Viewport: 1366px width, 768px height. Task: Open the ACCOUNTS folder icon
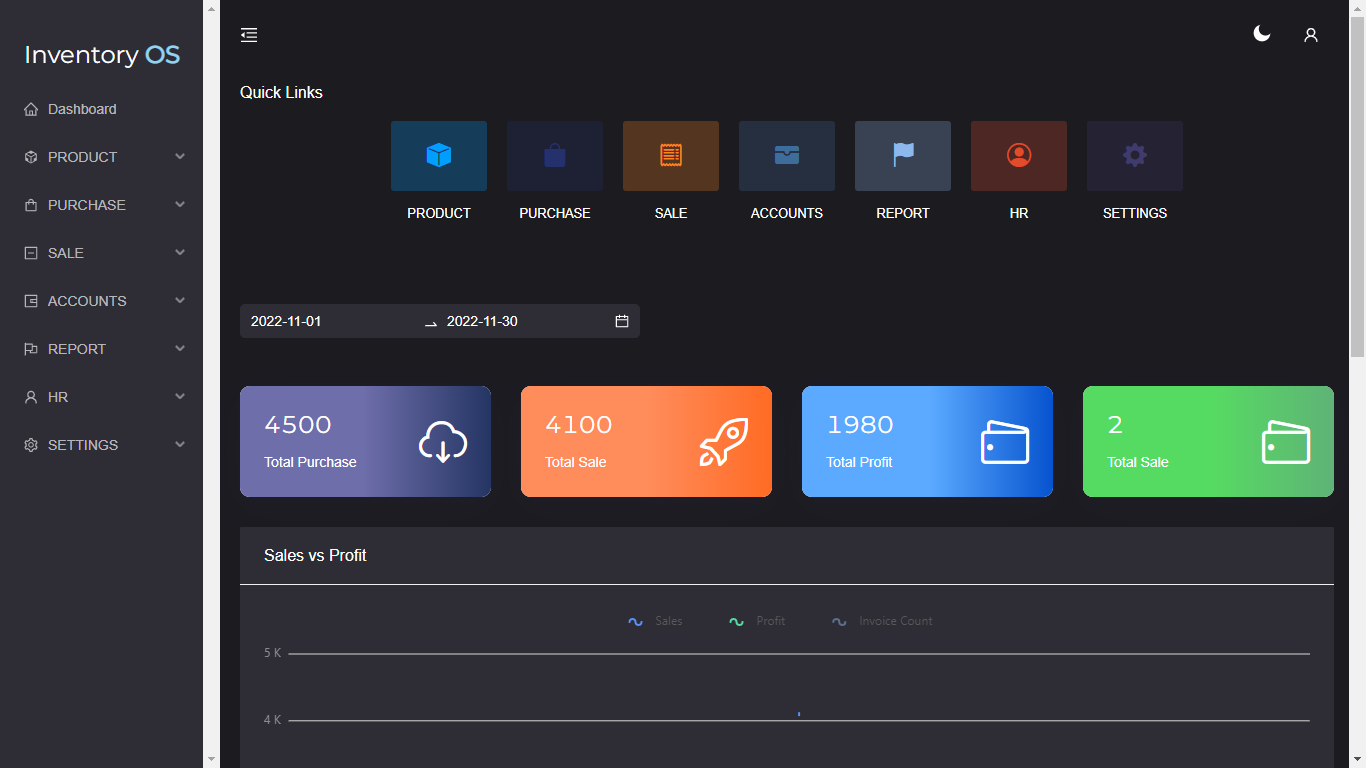(786, 155)
